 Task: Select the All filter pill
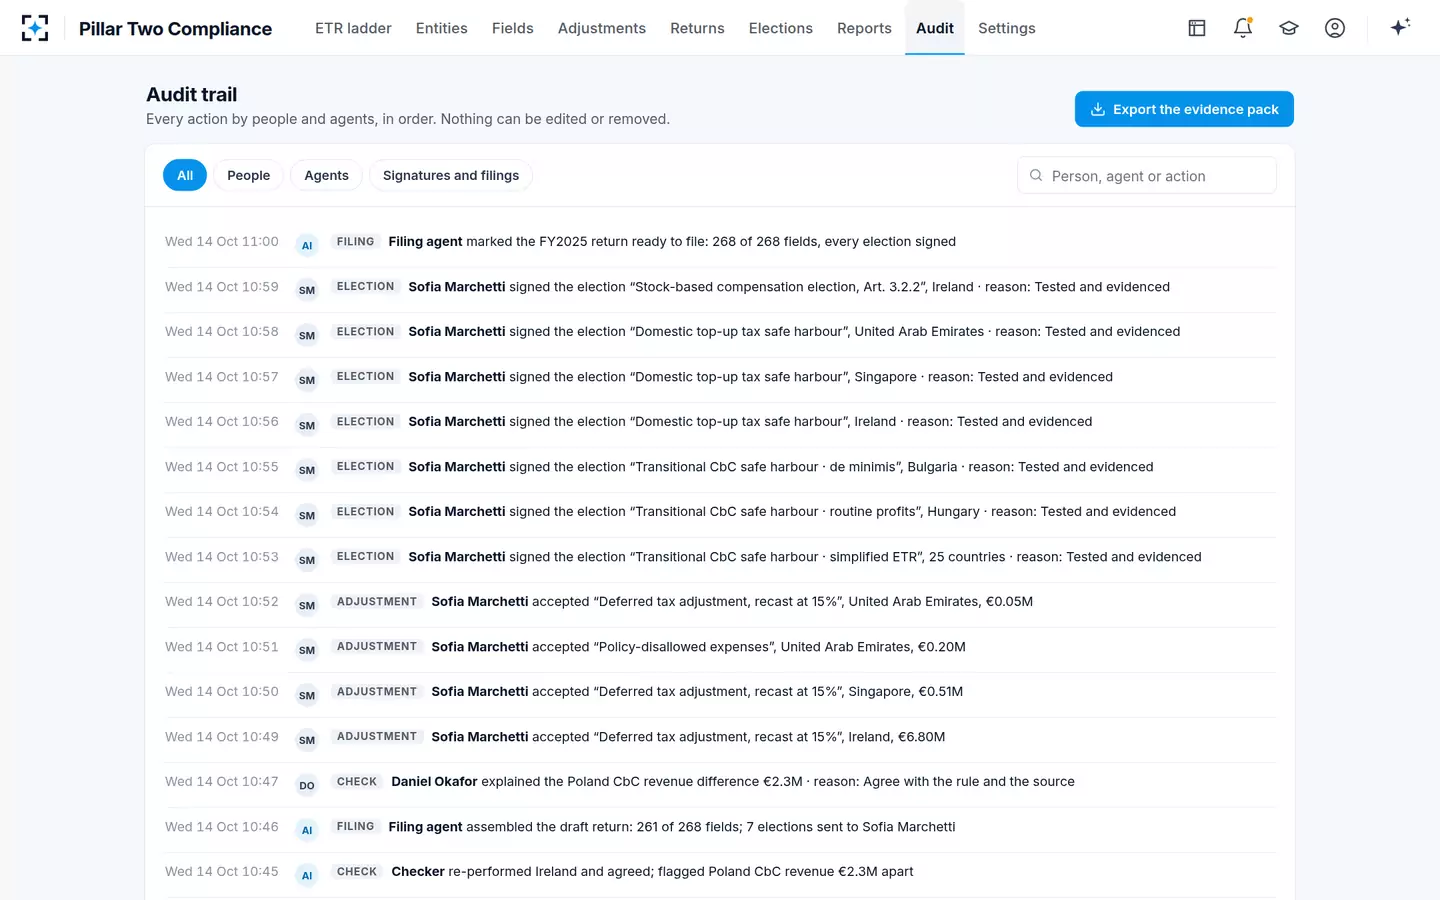185,175
